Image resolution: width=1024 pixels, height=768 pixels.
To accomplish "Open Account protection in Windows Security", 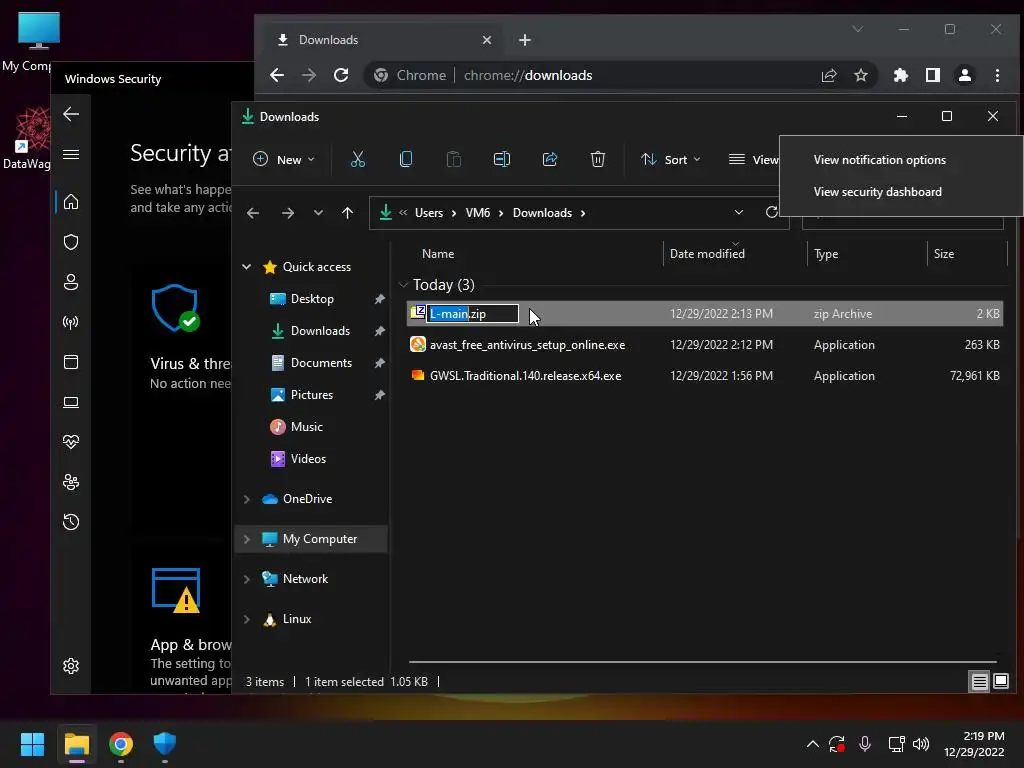I will point(71,282).
